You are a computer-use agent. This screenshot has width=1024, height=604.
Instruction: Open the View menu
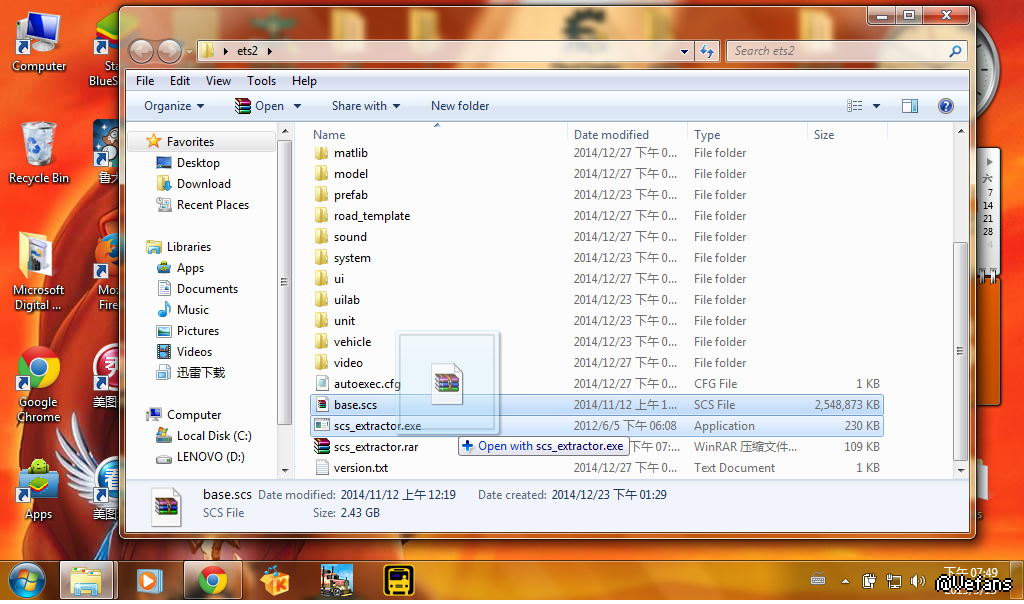(x=218, y=81)
